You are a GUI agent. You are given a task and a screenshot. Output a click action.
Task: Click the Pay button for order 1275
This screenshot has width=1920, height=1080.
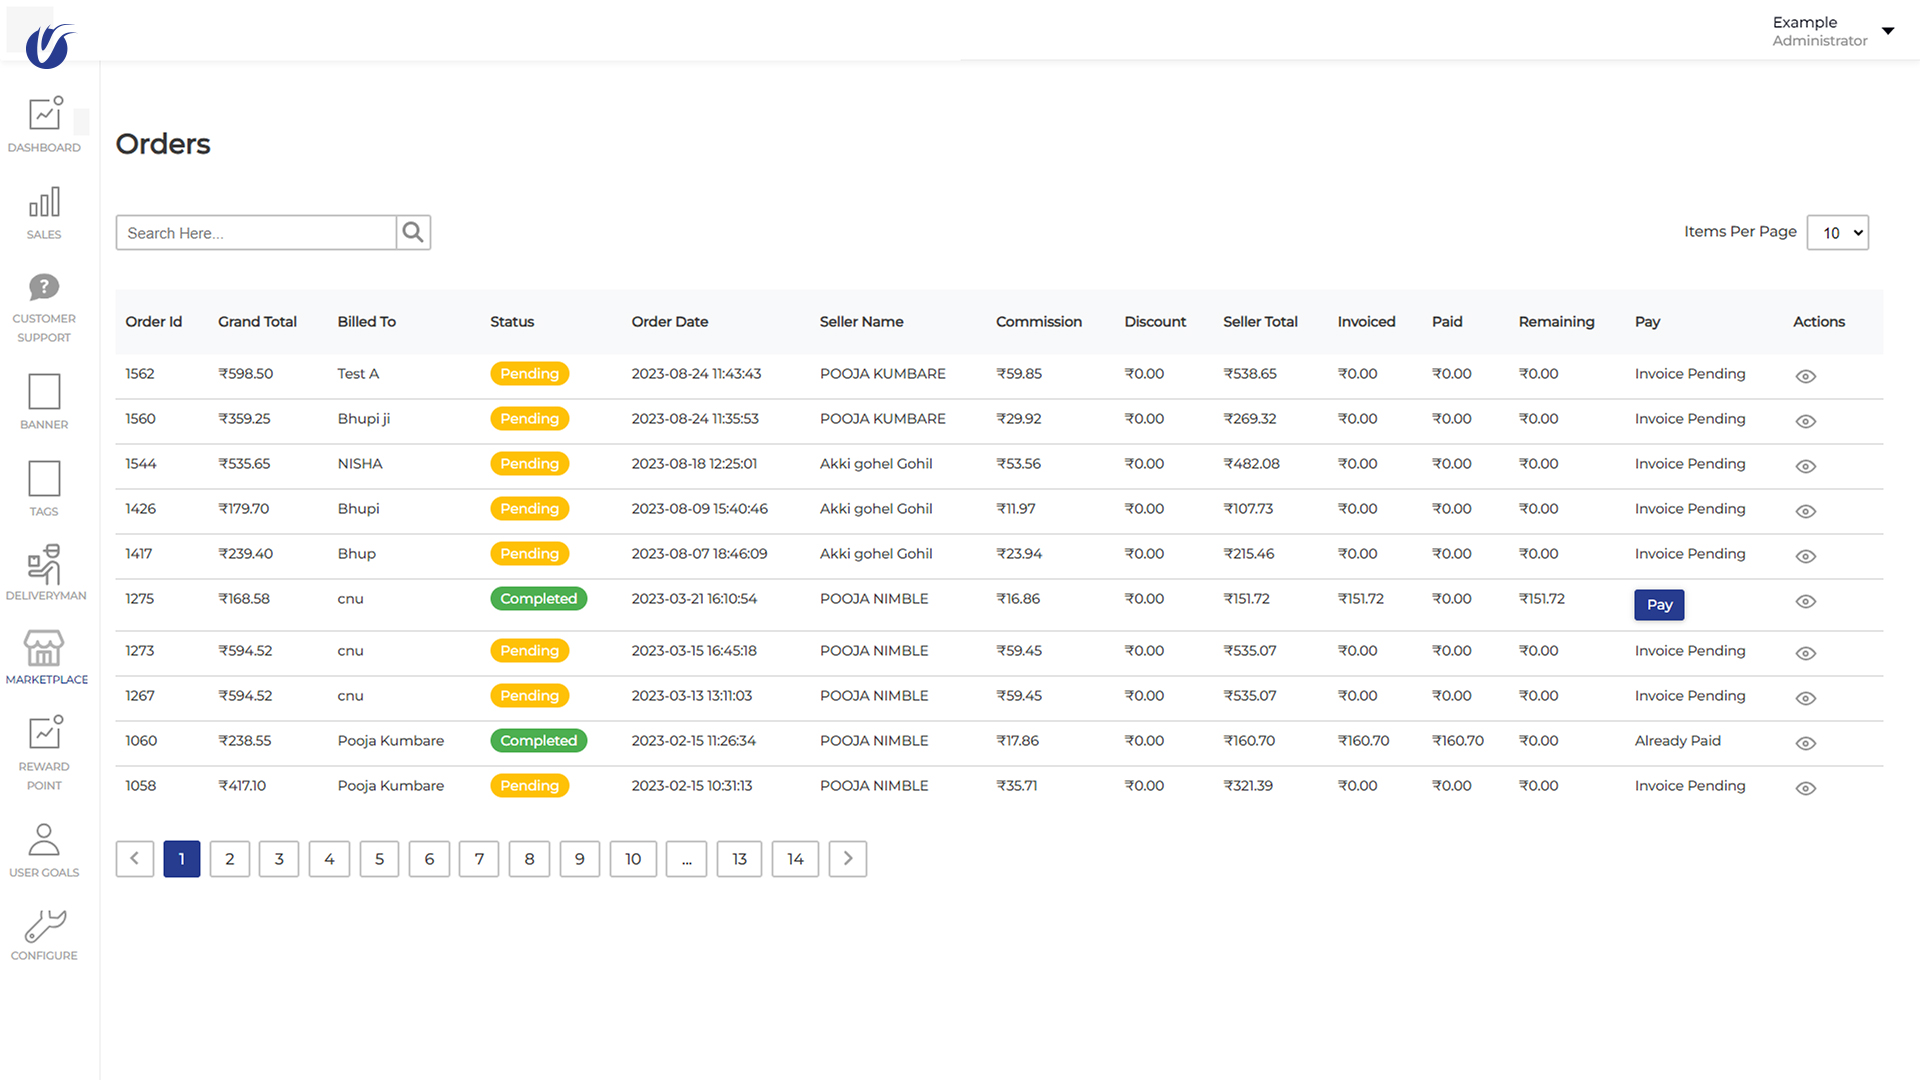(x=1659, y=605)
